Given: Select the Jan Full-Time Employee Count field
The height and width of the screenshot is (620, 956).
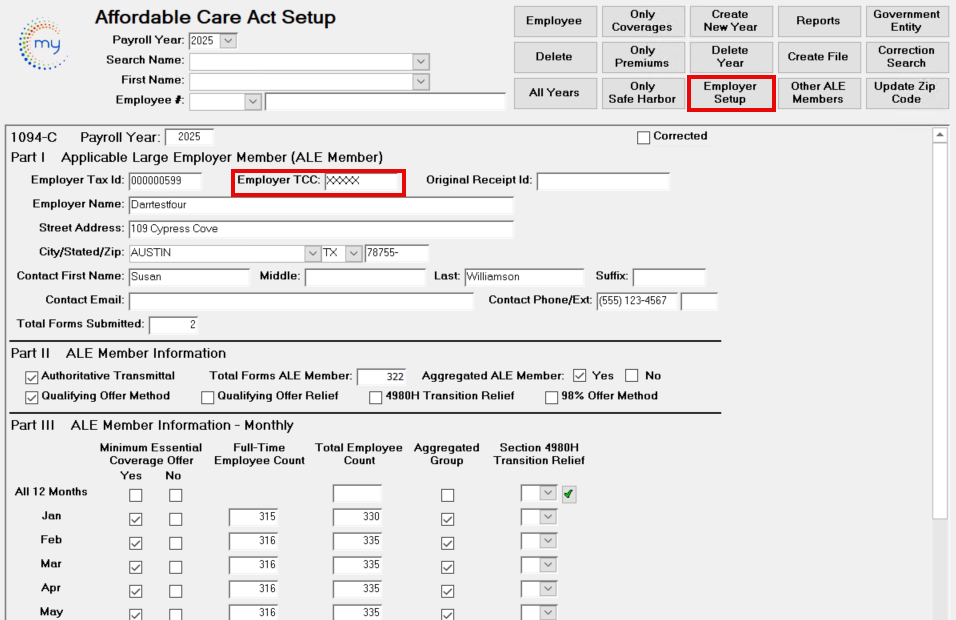Looking at the screenshot, I should (253, 517).
